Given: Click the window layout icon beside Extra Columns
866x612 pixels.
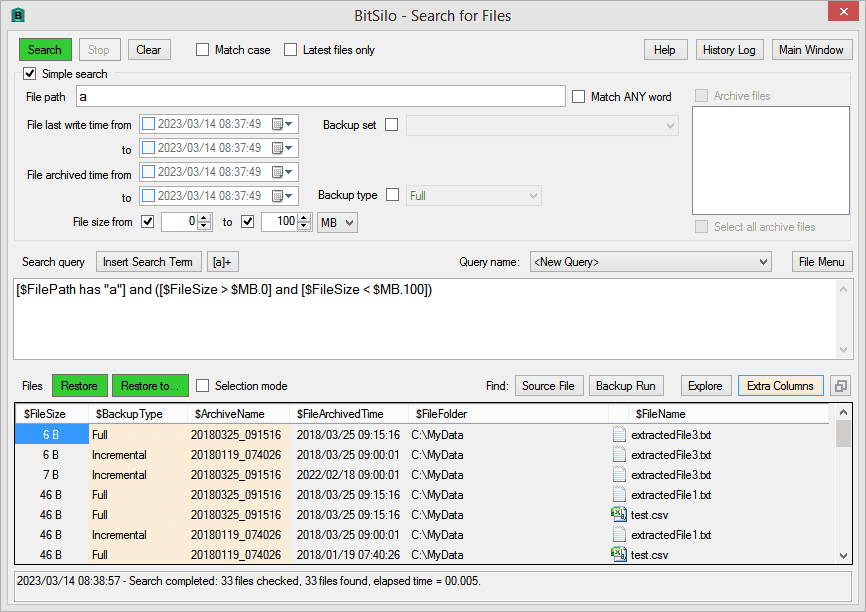Looking at the screenshot, I should pos(841,386).
